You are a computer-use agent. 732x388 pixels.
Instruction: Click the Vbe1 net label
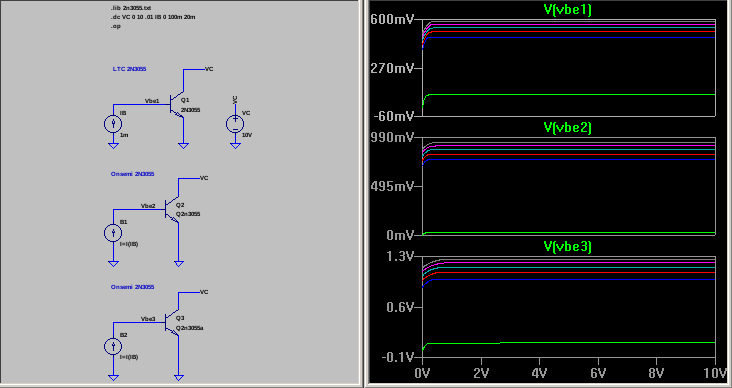(x=152, y=101)
